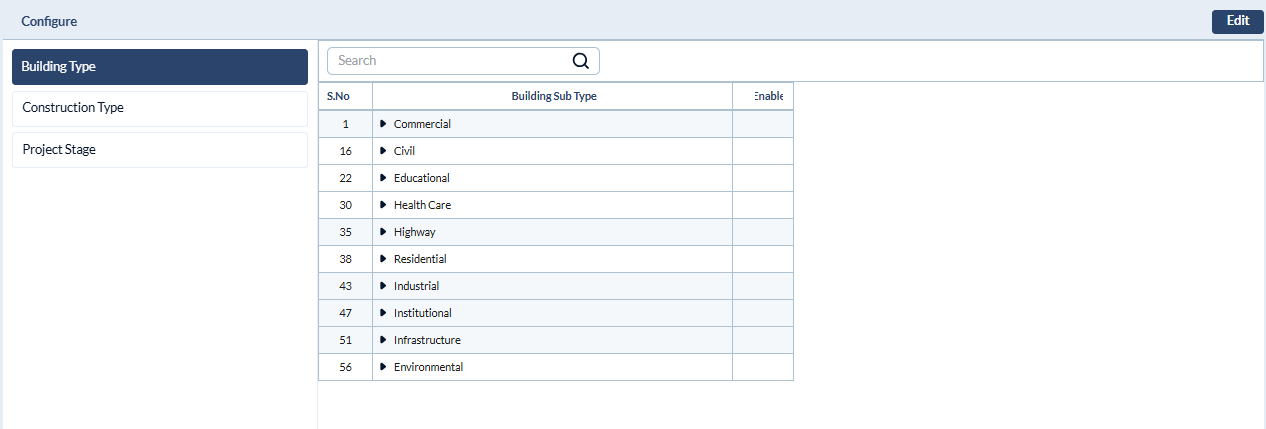Switch to Construction Type tab
The image size is (1266, 429).
click(x=160, y=108)
